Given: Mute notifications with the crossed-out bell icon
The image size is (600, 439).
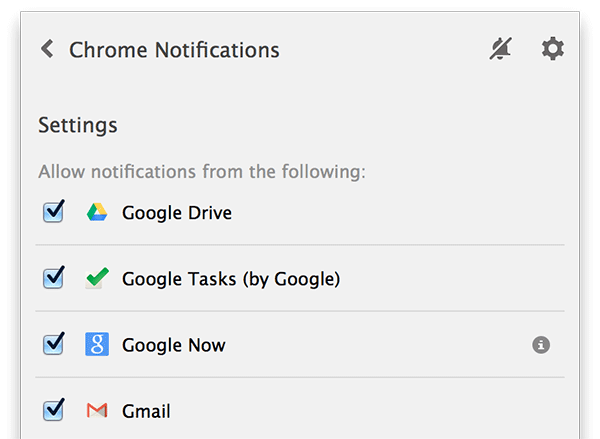Looking at the screenshot, I should (x=501, y=49).
